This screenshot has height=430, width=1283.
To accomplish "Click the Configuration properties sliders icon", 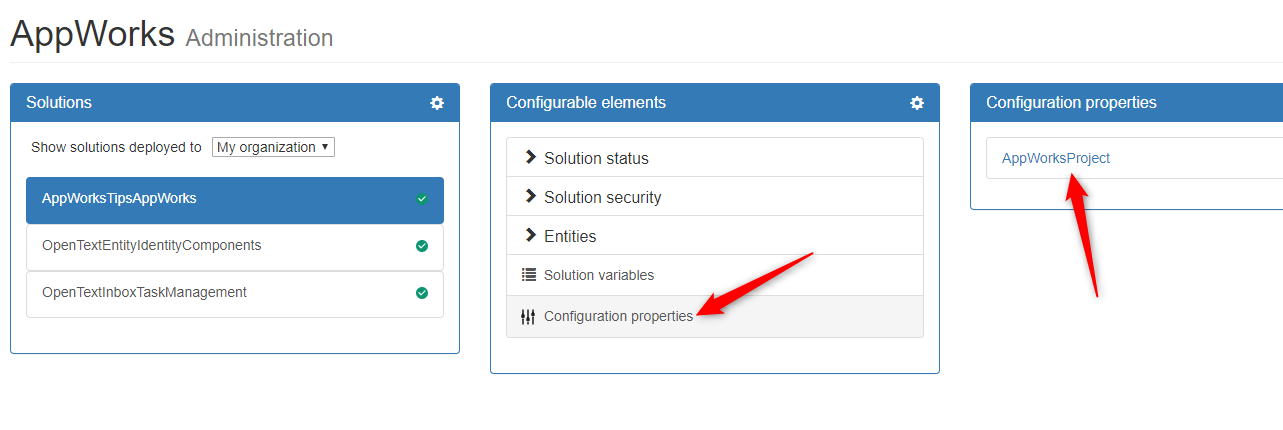I will pos(528,317).
